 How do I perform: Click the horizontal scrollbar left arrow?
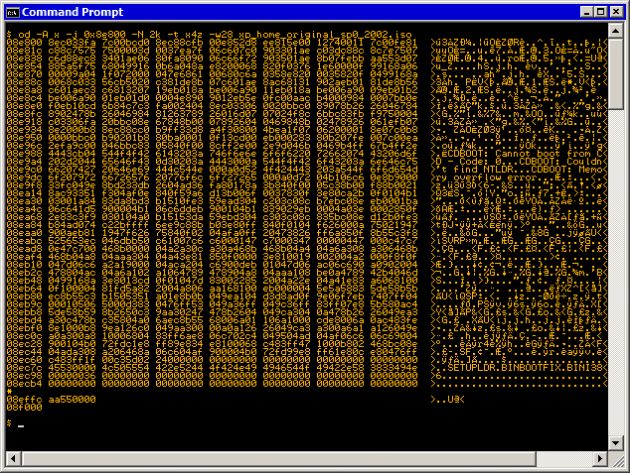(x=13, y=458)
